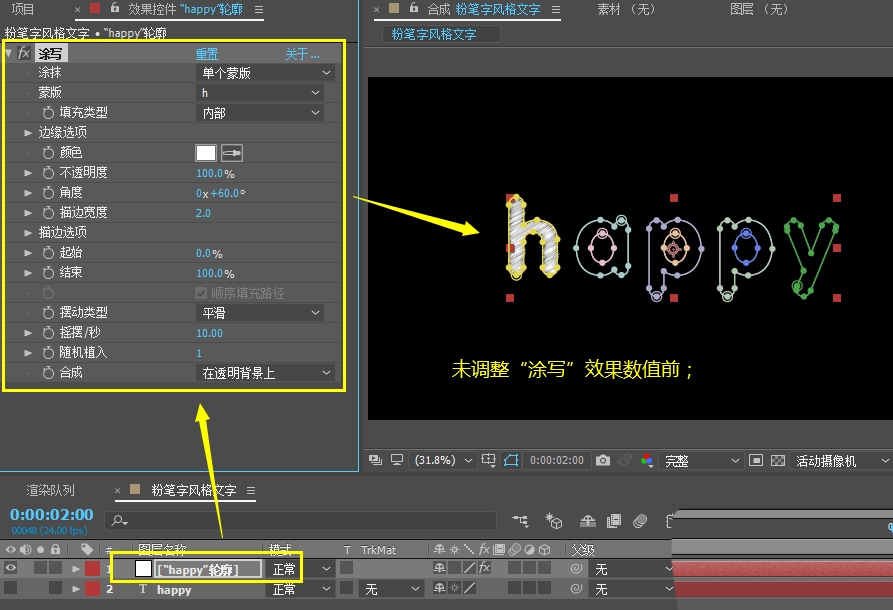Hide the "happy"轮廓 layer
The image size is (893, 610).
tap(10, 567)
